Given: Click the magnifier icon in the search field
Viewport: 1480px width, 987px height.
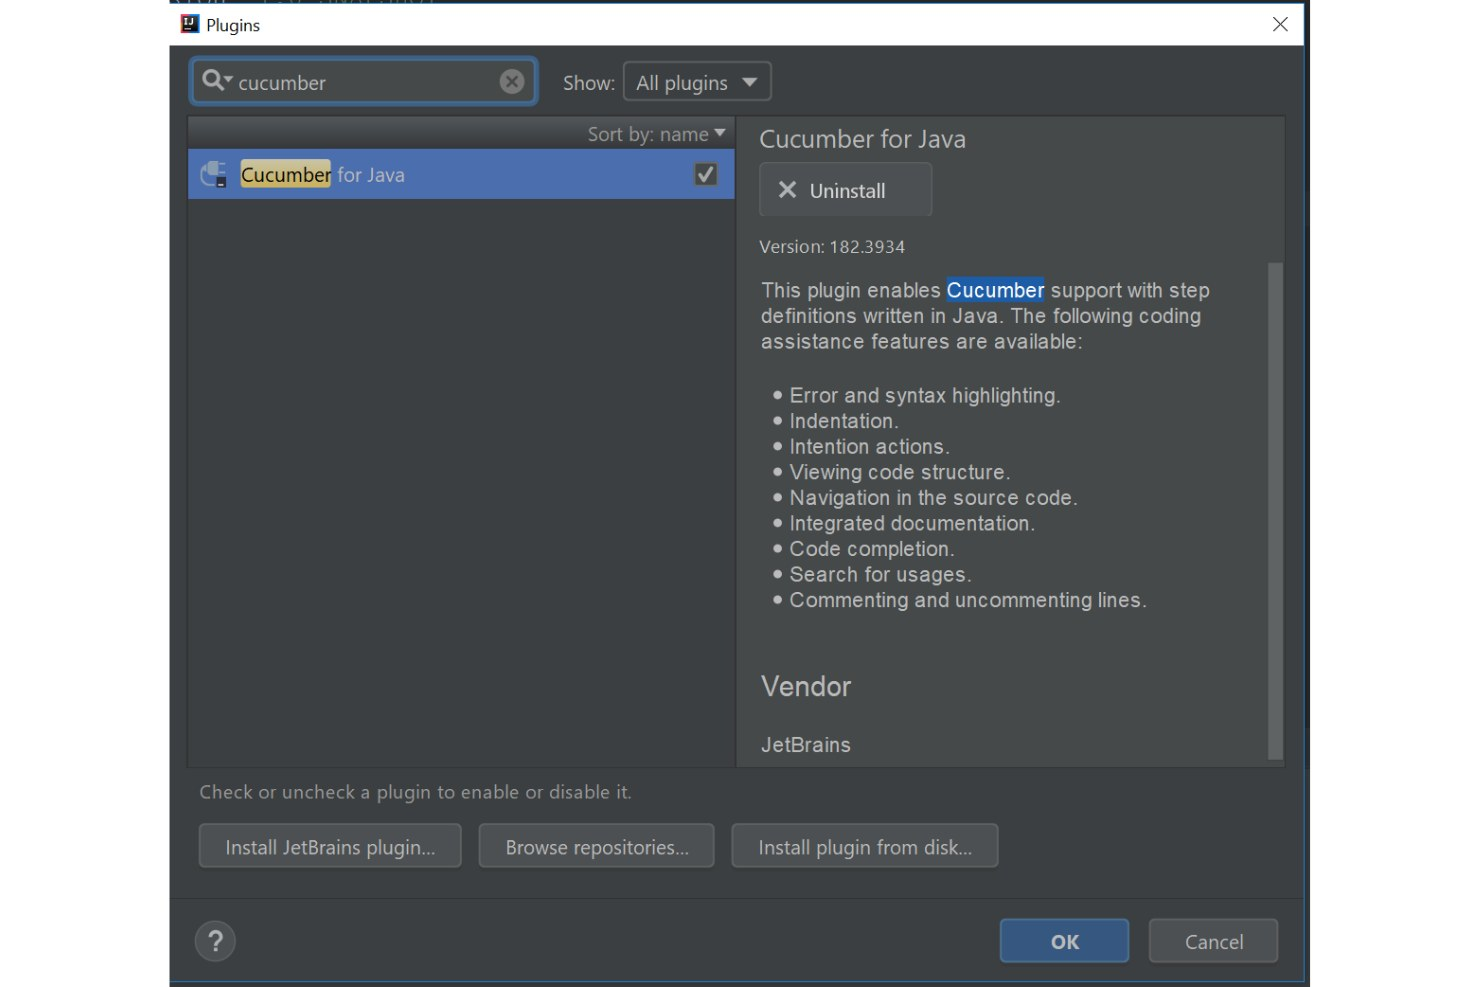Looking at the screenshot, I should (x=213, y=81).
